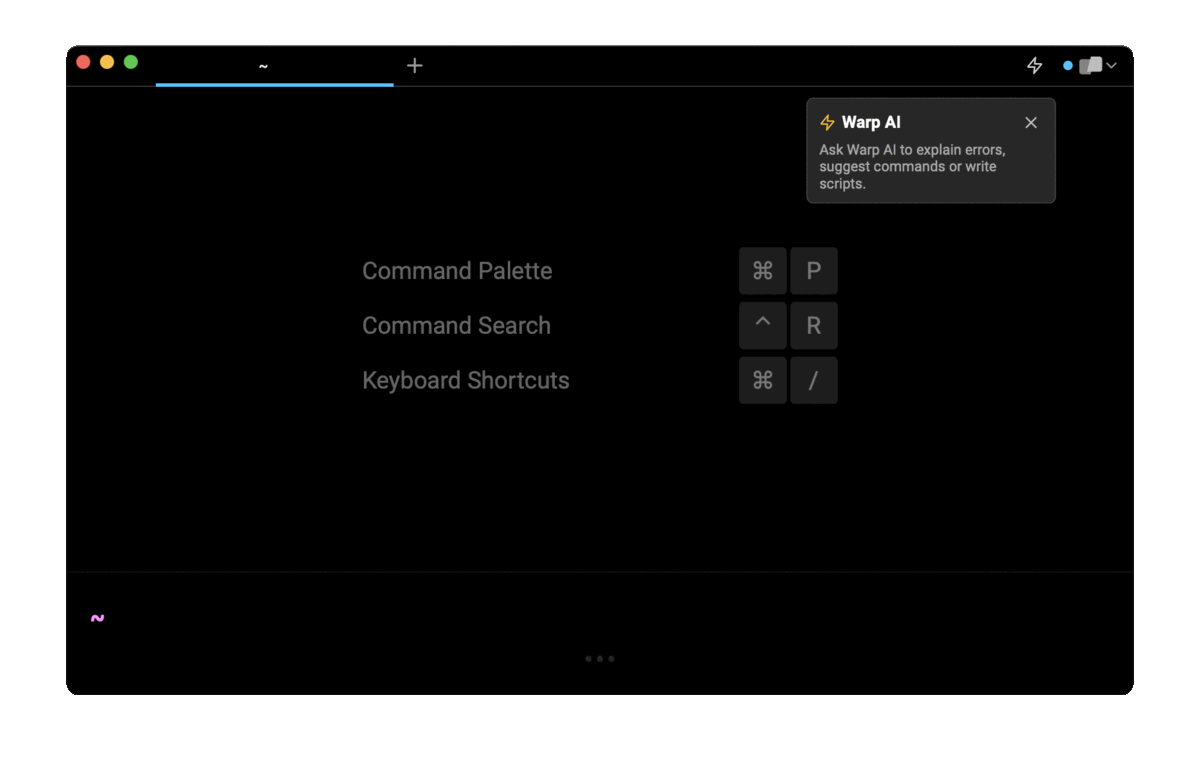Expand the three-dot overflow menu
Viewport: 1200px width, 783px height.
click(600, 658)
